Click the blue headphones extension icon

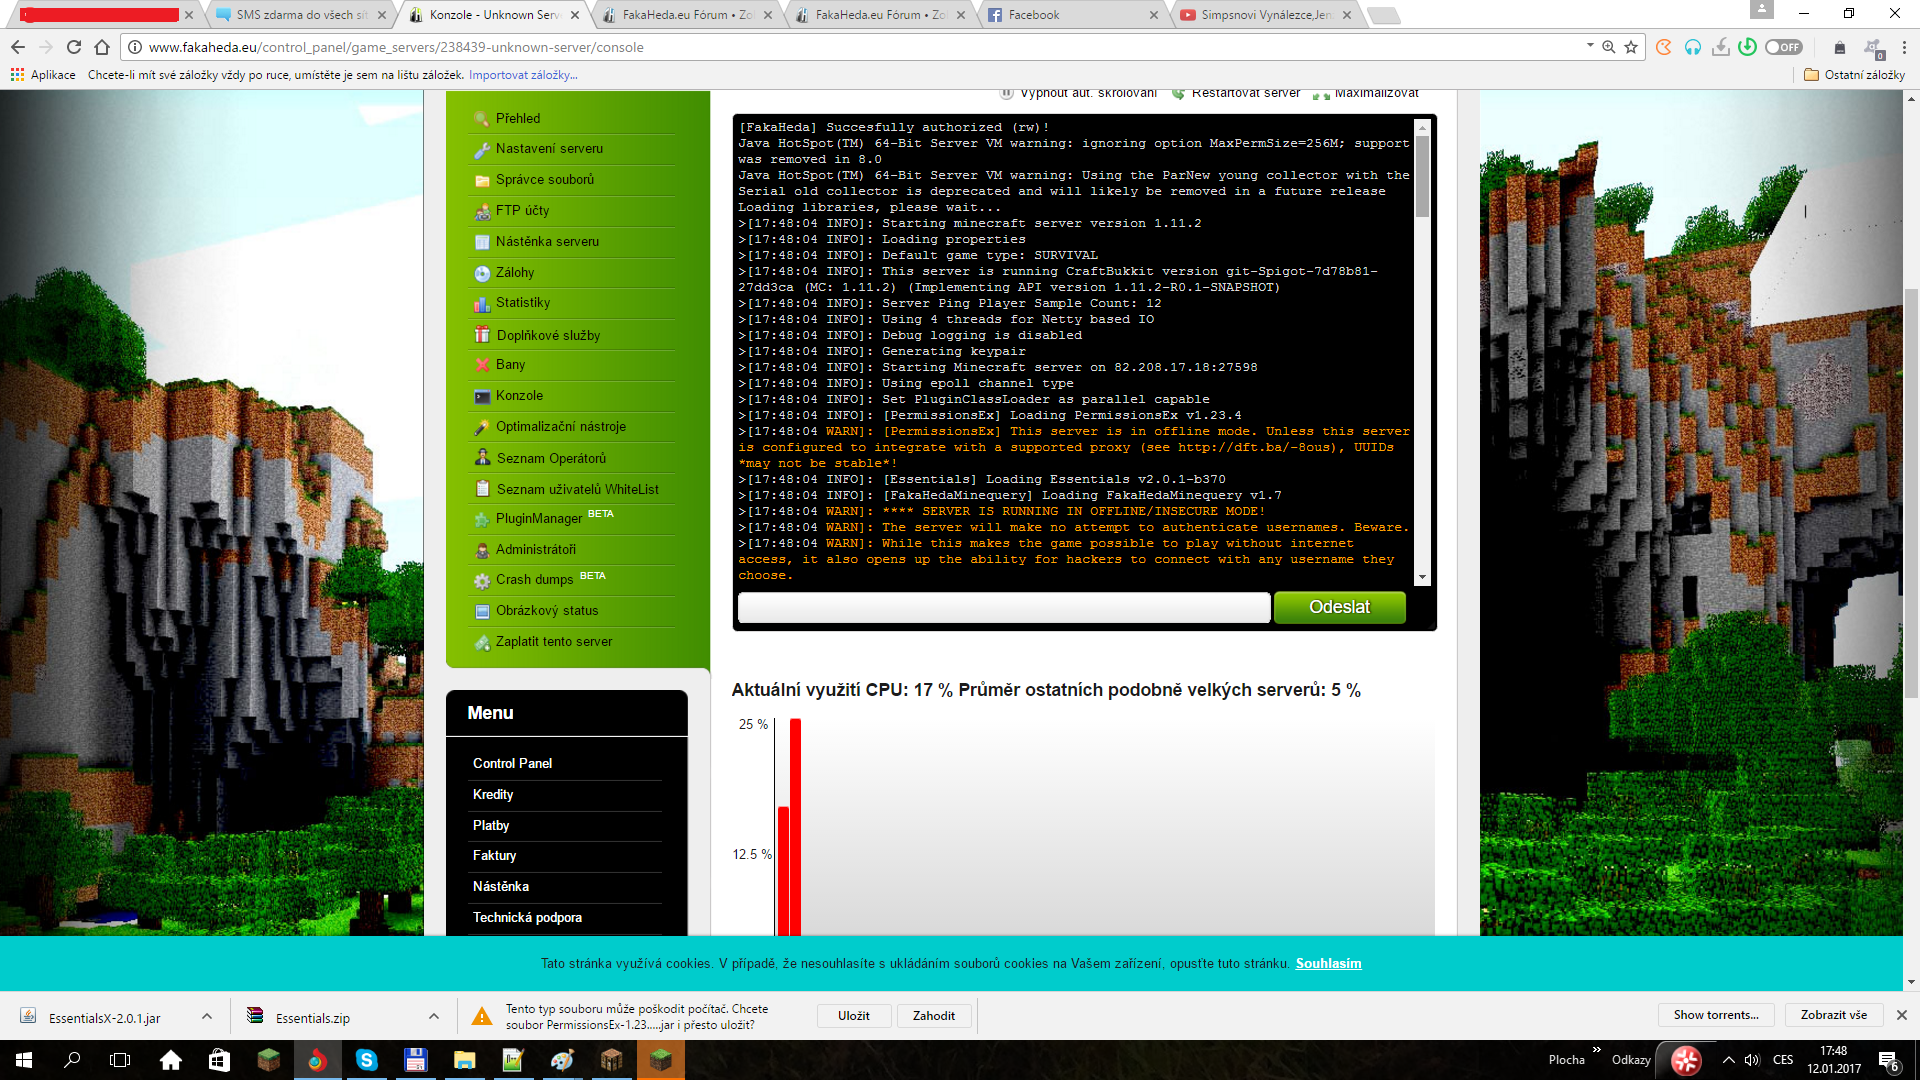(1692, 47)
